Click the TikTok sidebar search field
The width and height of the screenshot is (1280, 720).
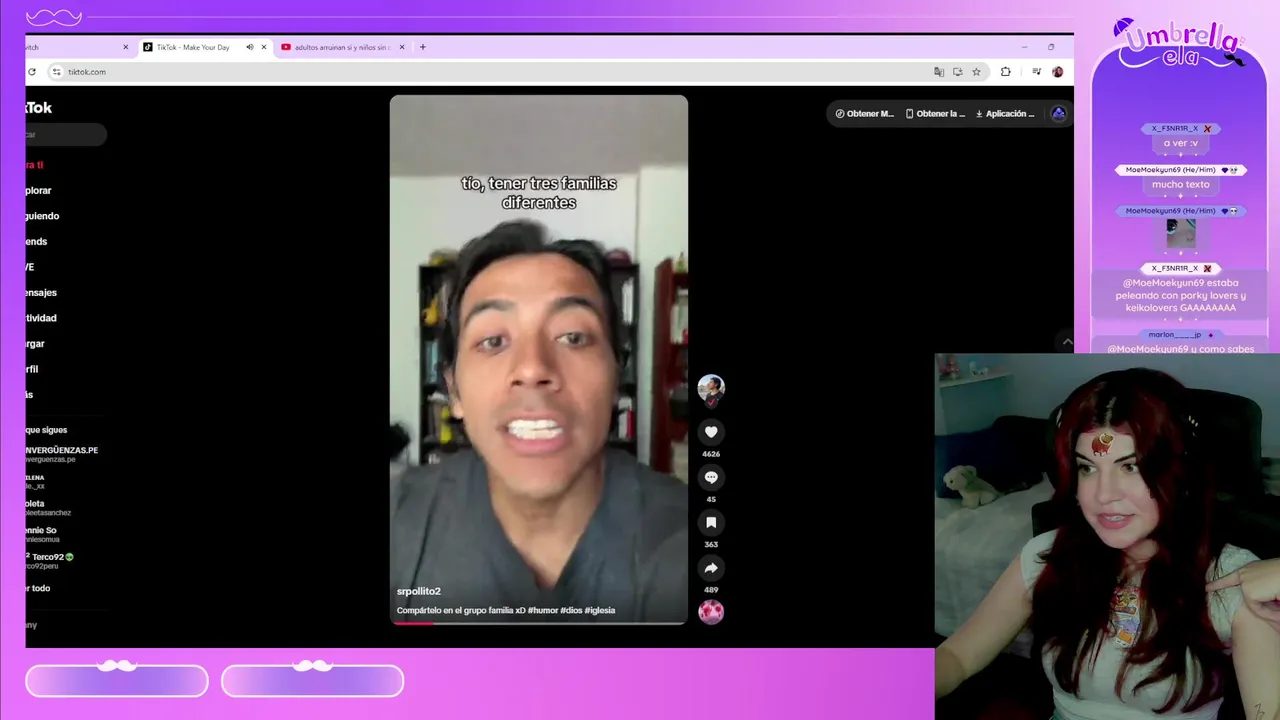(66, 134)
